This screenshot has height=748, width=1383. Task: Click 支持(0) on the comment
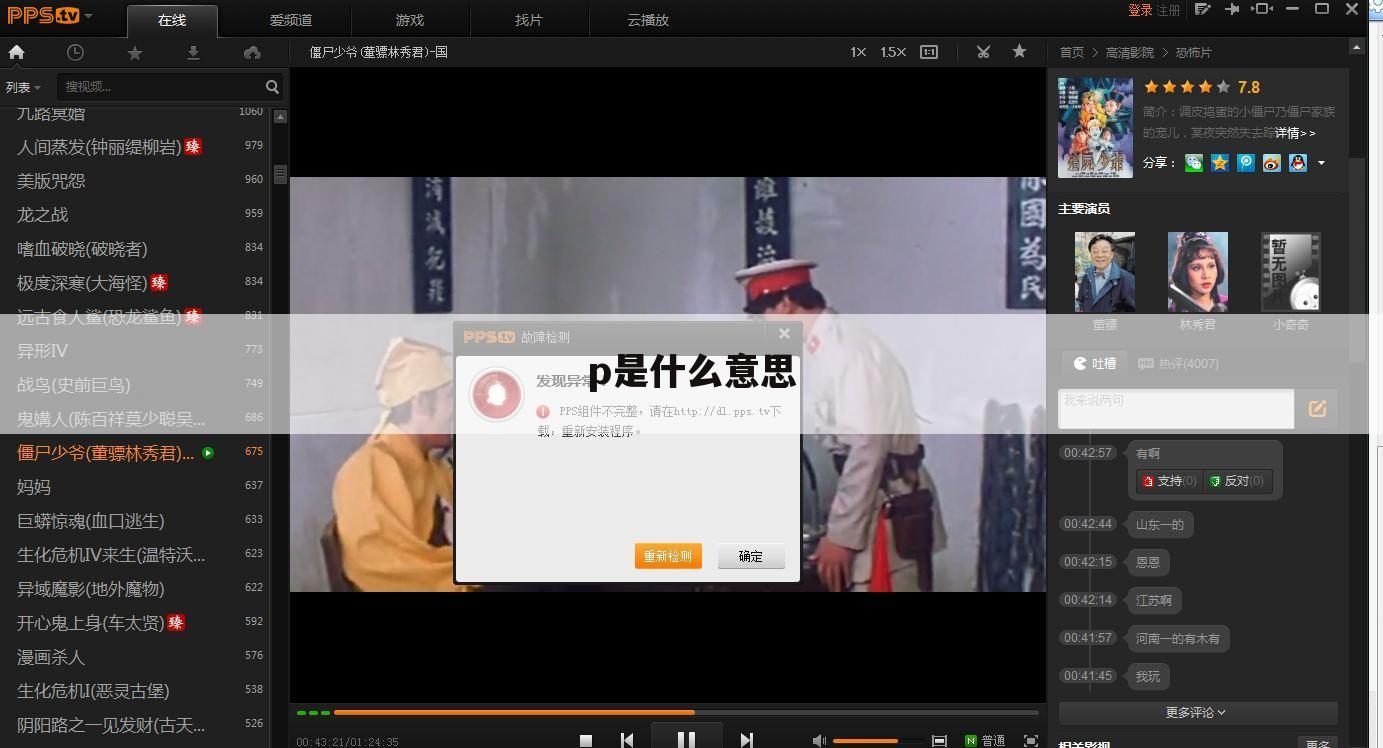coord(1169,481)
